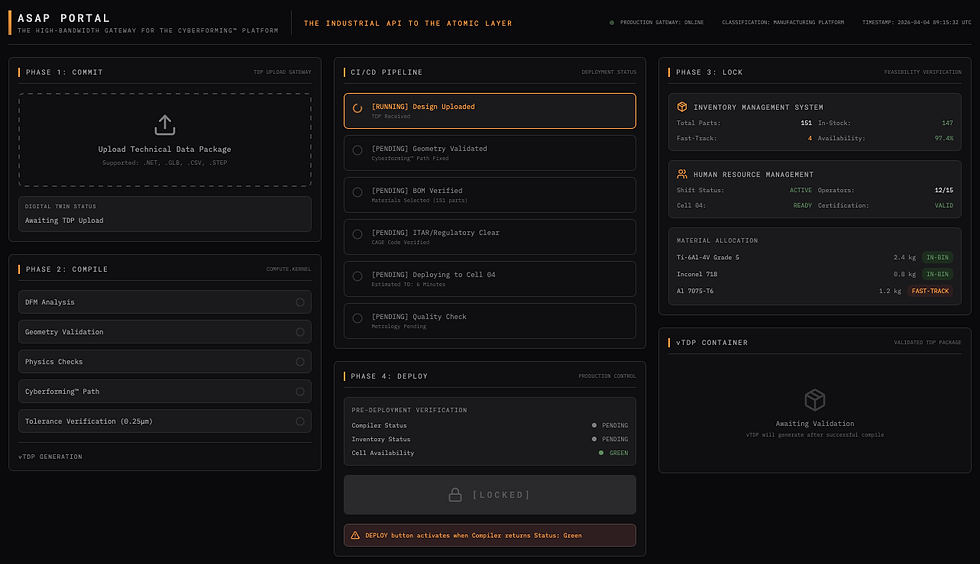Click the Cell 04 READY value
Screen dimensions: 980x564
802,205
